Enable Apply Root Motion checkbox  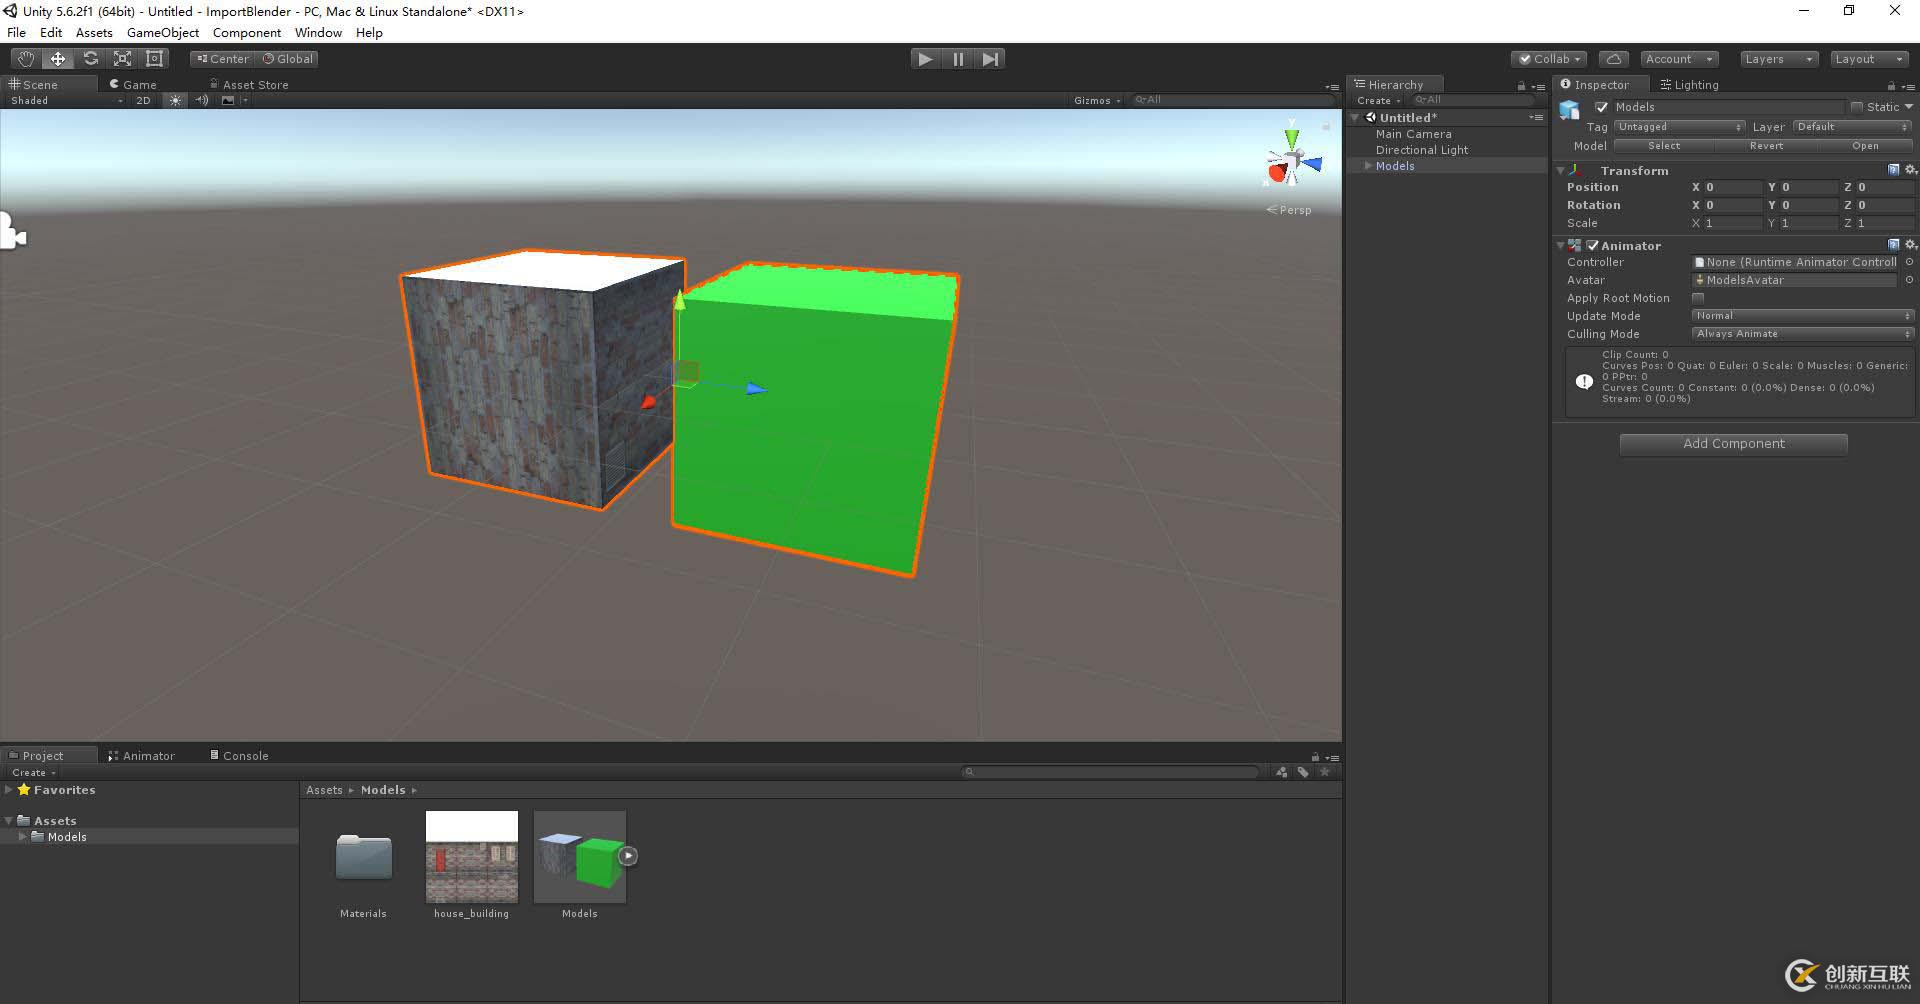pyautogui.click(x=1698, y=298)
